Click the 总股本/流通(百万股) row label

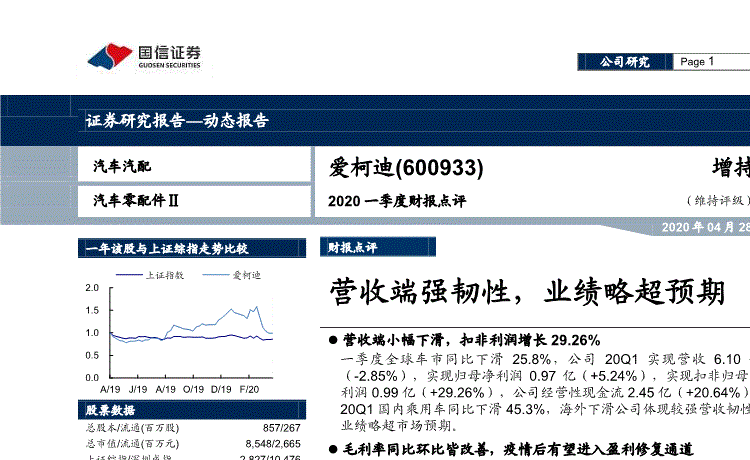point(132,427)
